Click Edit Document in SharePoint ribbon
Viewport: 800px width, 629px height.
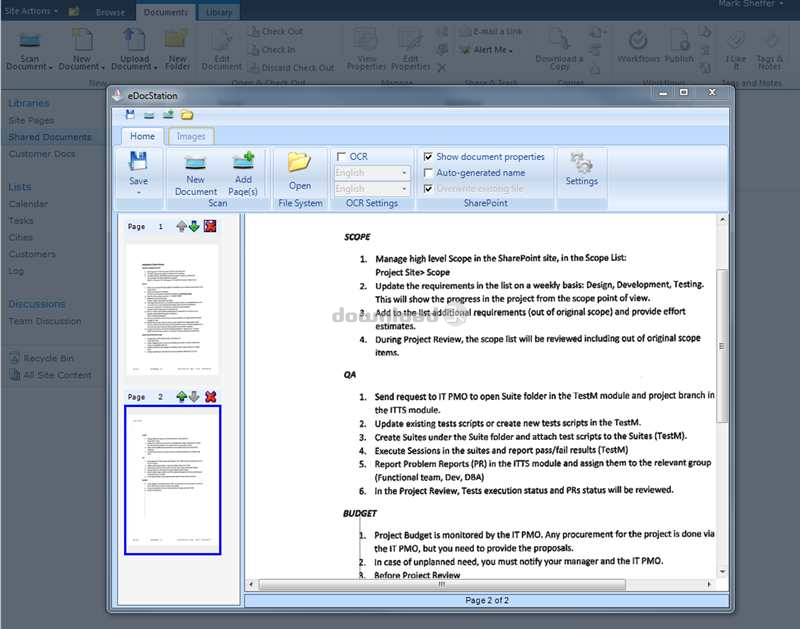[x=221, y=51]
